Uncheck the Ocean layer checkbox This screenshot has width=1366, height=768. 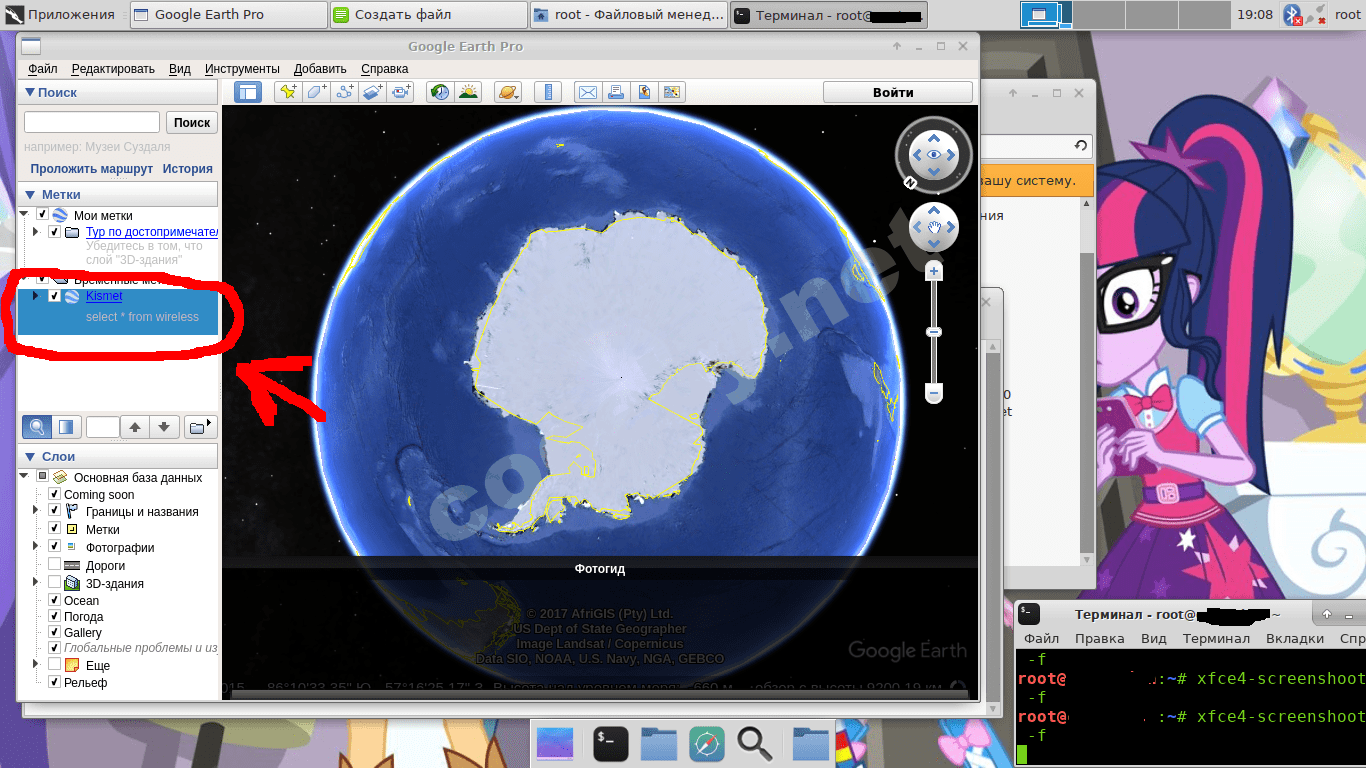[55, 600]
